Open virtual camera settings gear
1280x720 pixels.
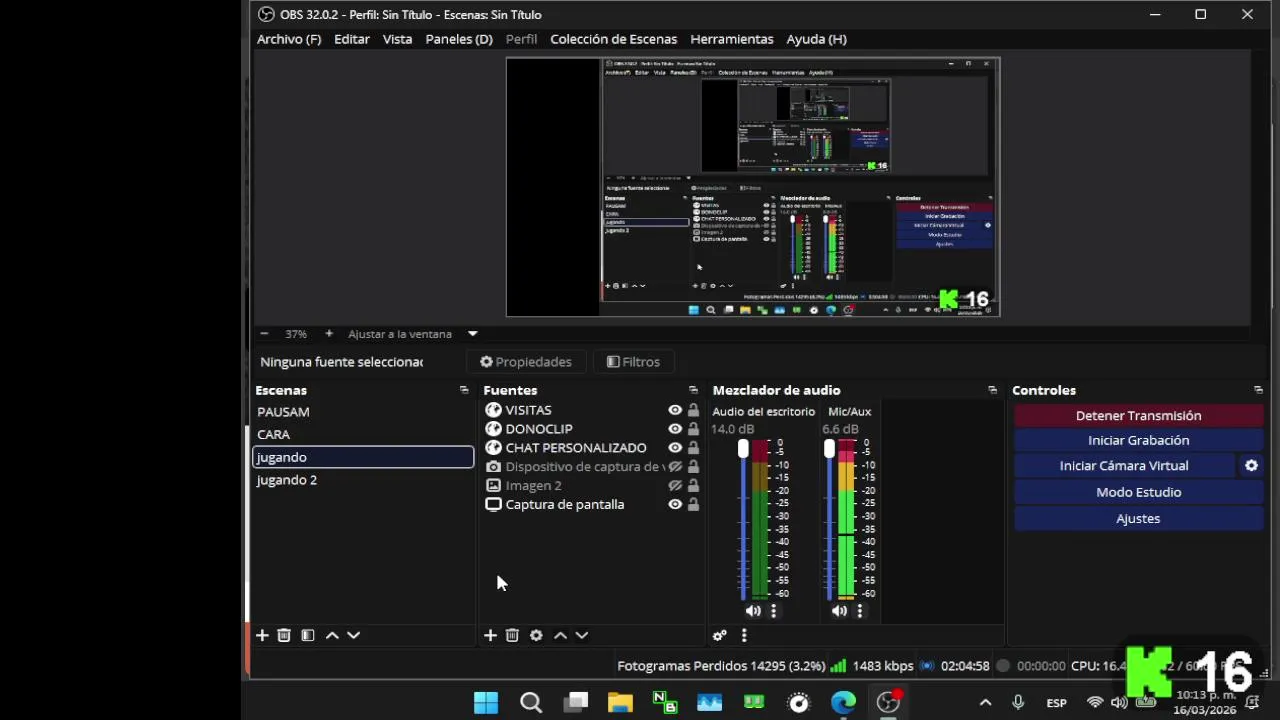(1251, 466)
